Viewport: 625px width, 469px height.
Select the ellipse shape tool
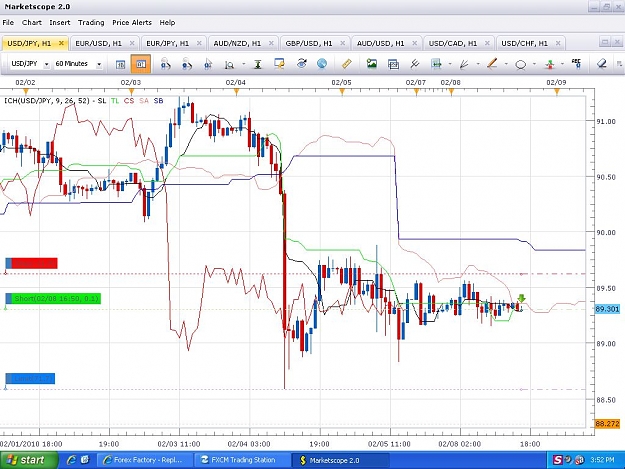point(521,64)
